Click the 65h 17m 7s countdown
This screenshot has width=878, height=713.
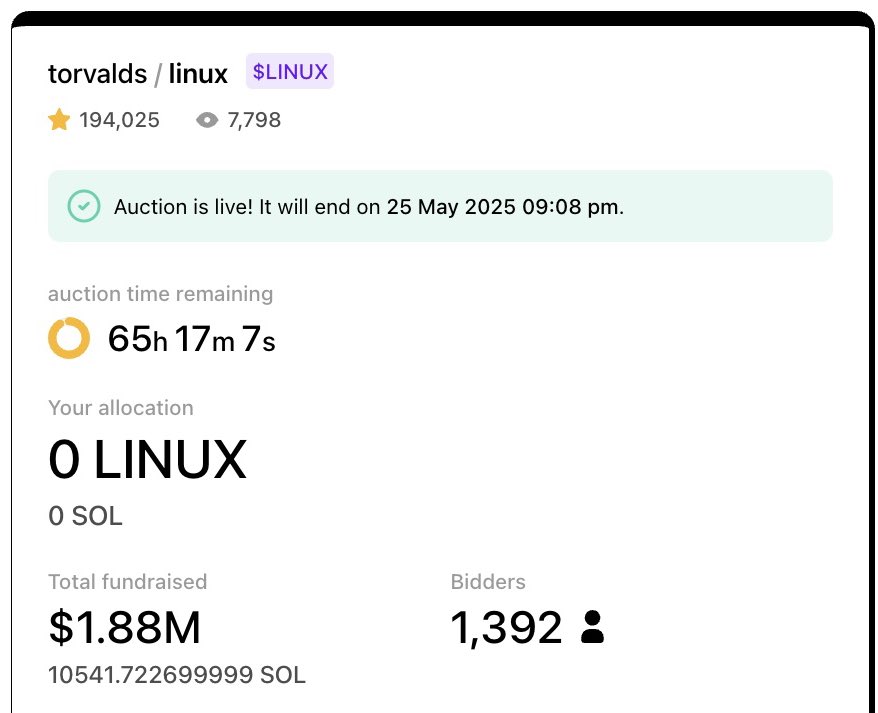point(192,339)
